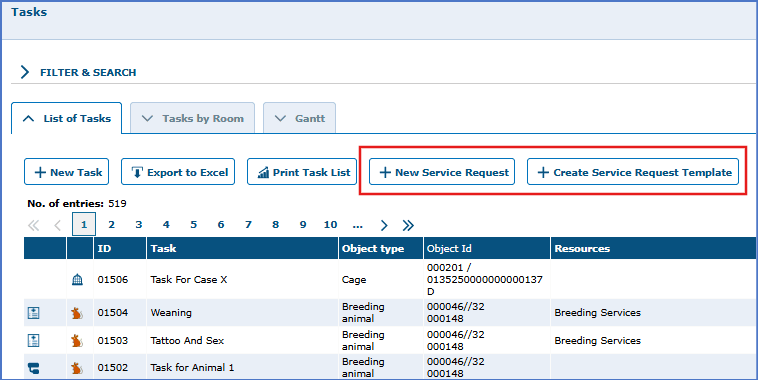Sort by Resources column header

[x=654, y=248]
